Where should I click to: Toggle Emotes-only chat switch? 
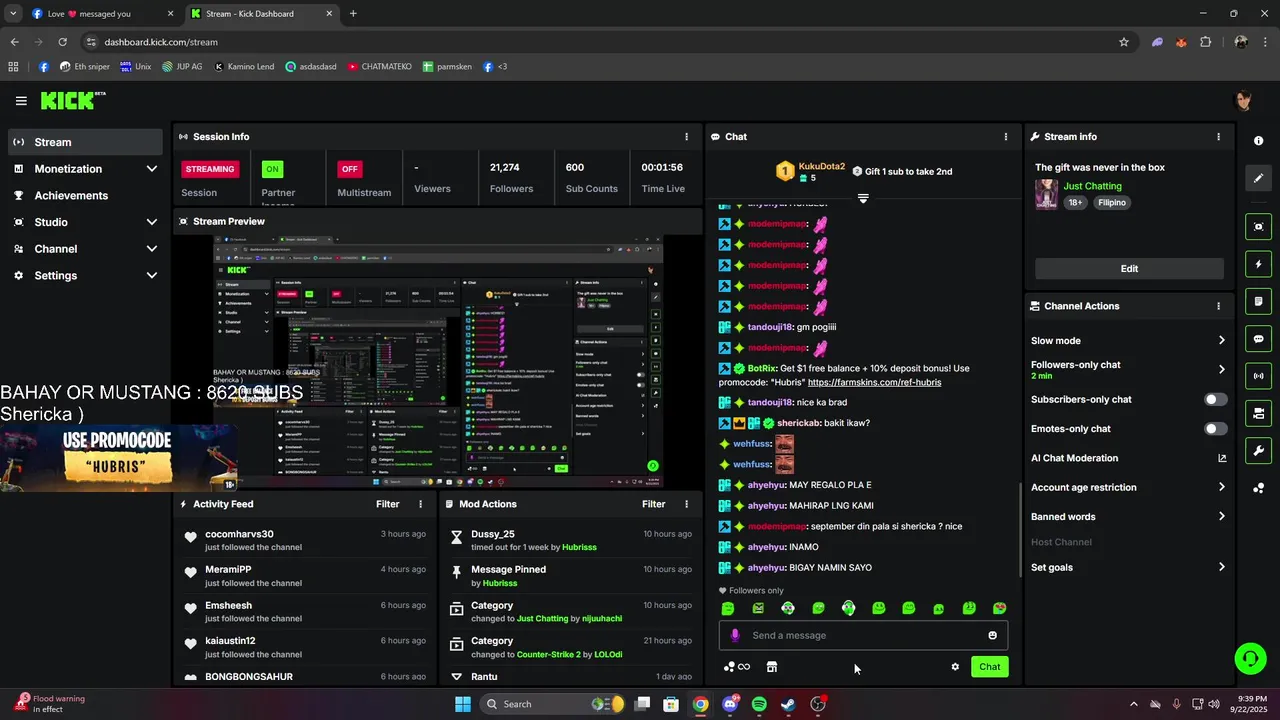click(1215, 429)
